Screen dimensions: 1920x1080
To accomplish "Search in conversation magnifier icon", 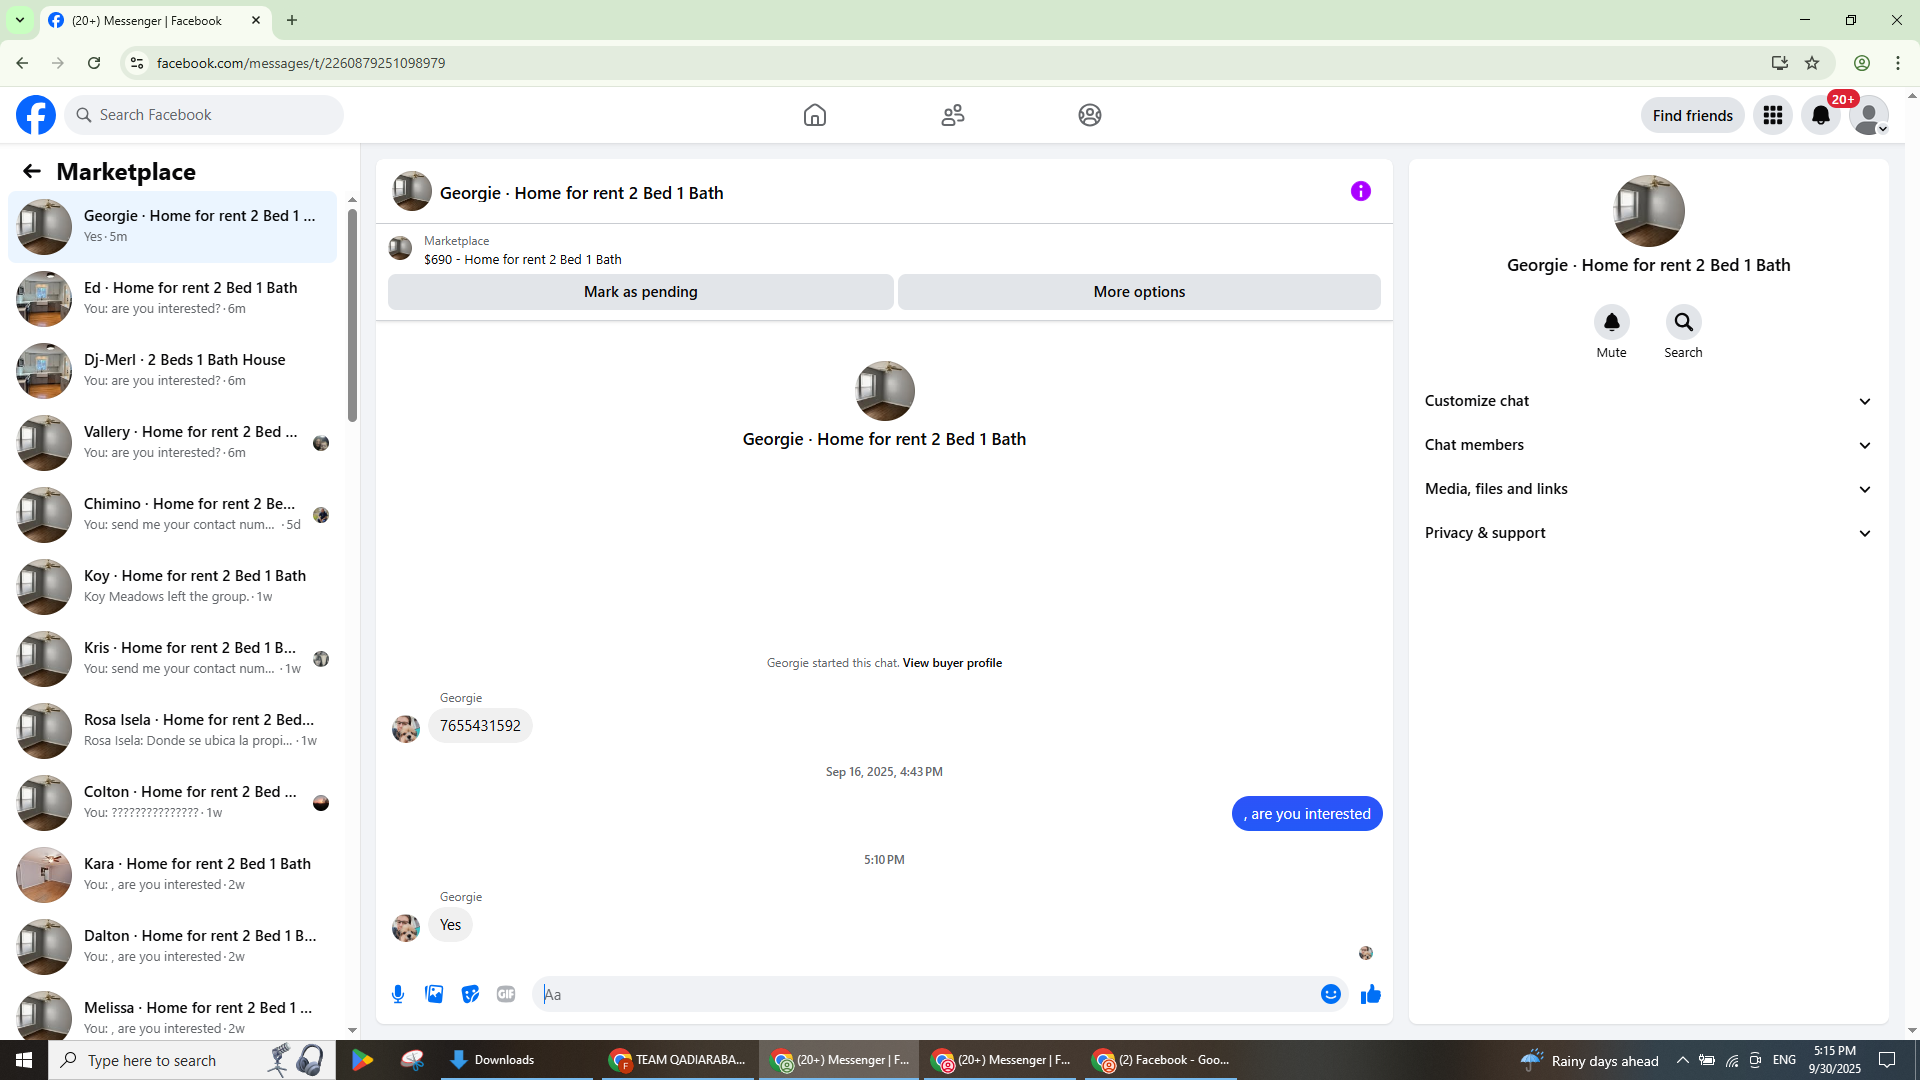I will 1684,322.
